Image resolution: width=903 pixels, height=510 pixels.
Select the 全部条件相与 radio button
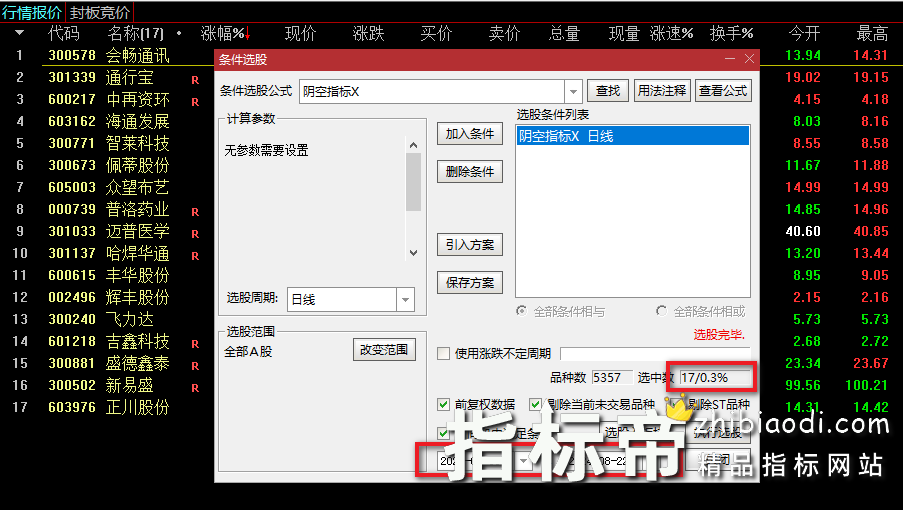(521, 311)
